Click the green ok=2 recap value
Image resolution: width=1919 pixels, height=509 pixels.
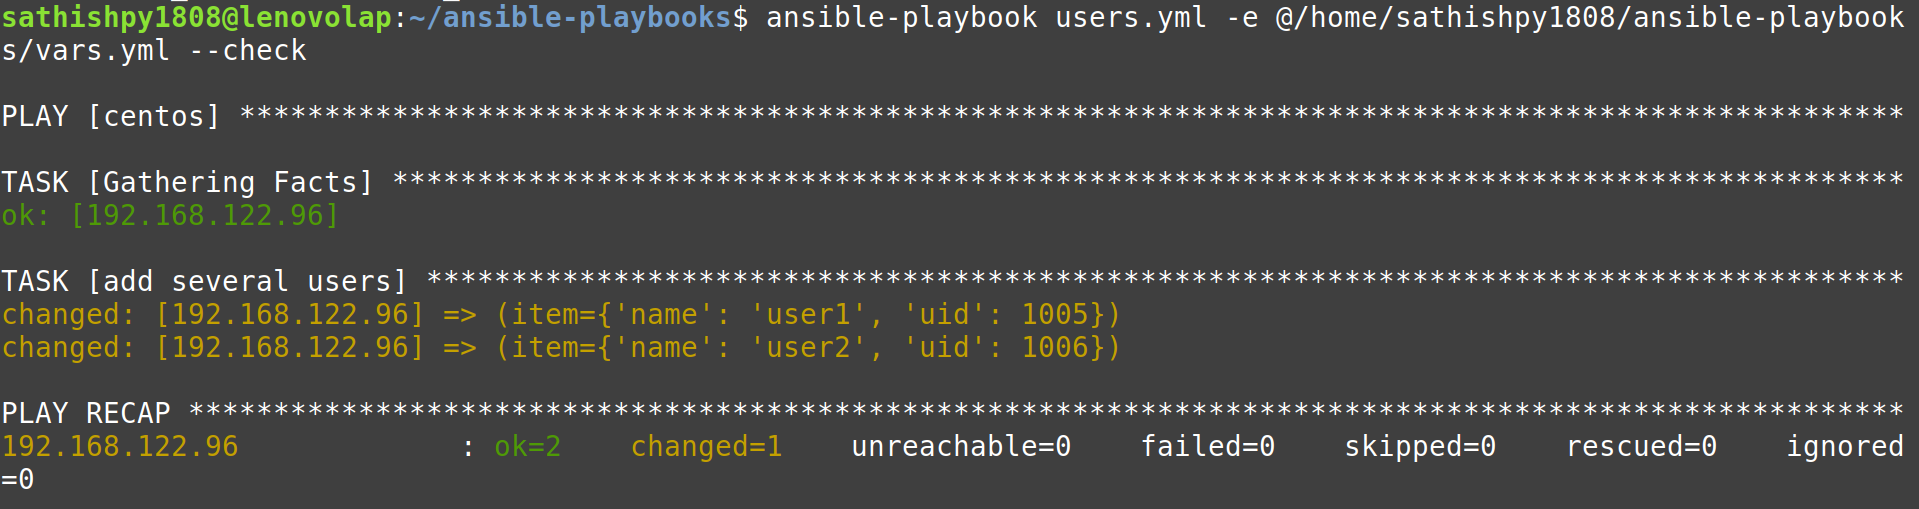(527, 446)
